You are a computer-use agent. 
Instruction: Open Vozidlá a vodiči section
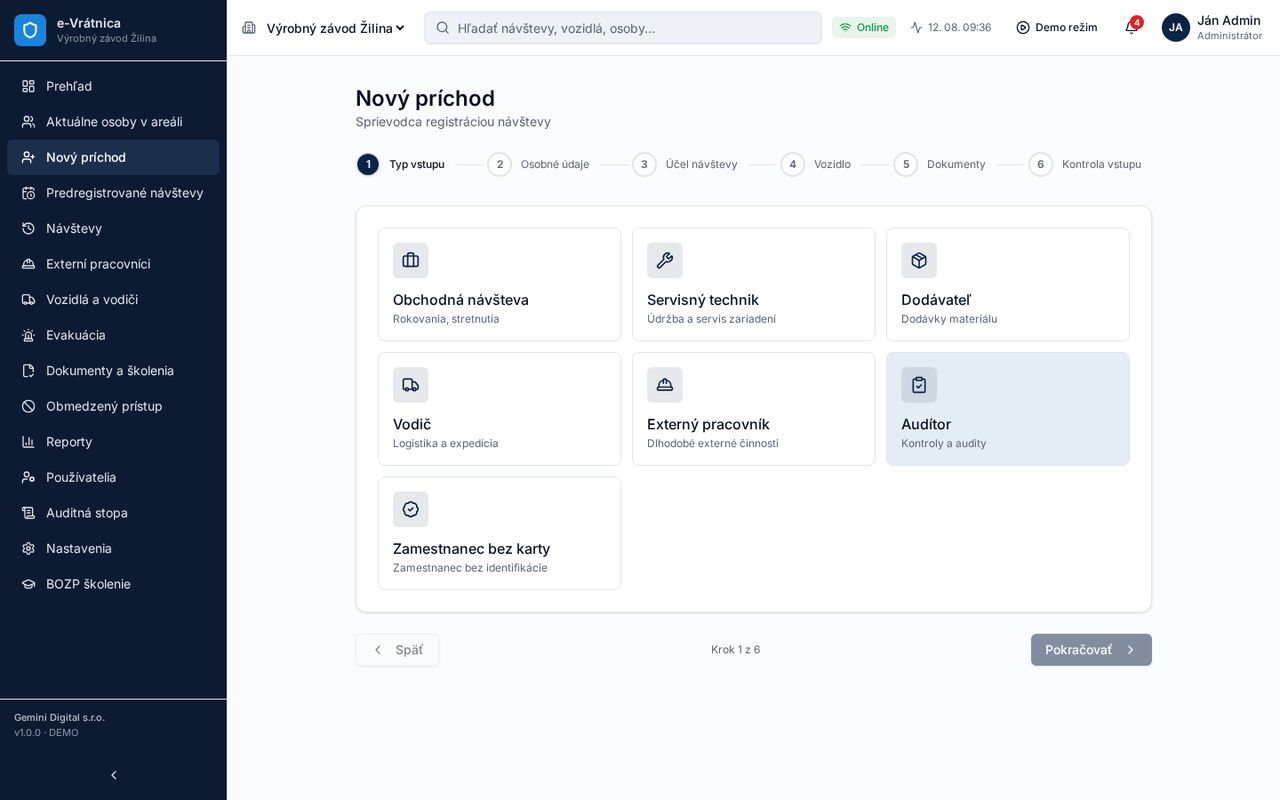pos(113,299)
